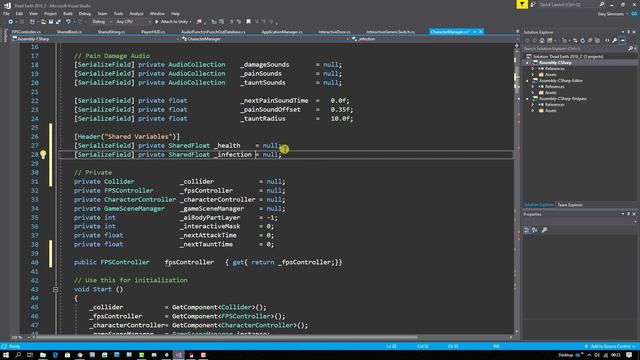Switch to FPSController.cs tab

[x=26, y=32]
